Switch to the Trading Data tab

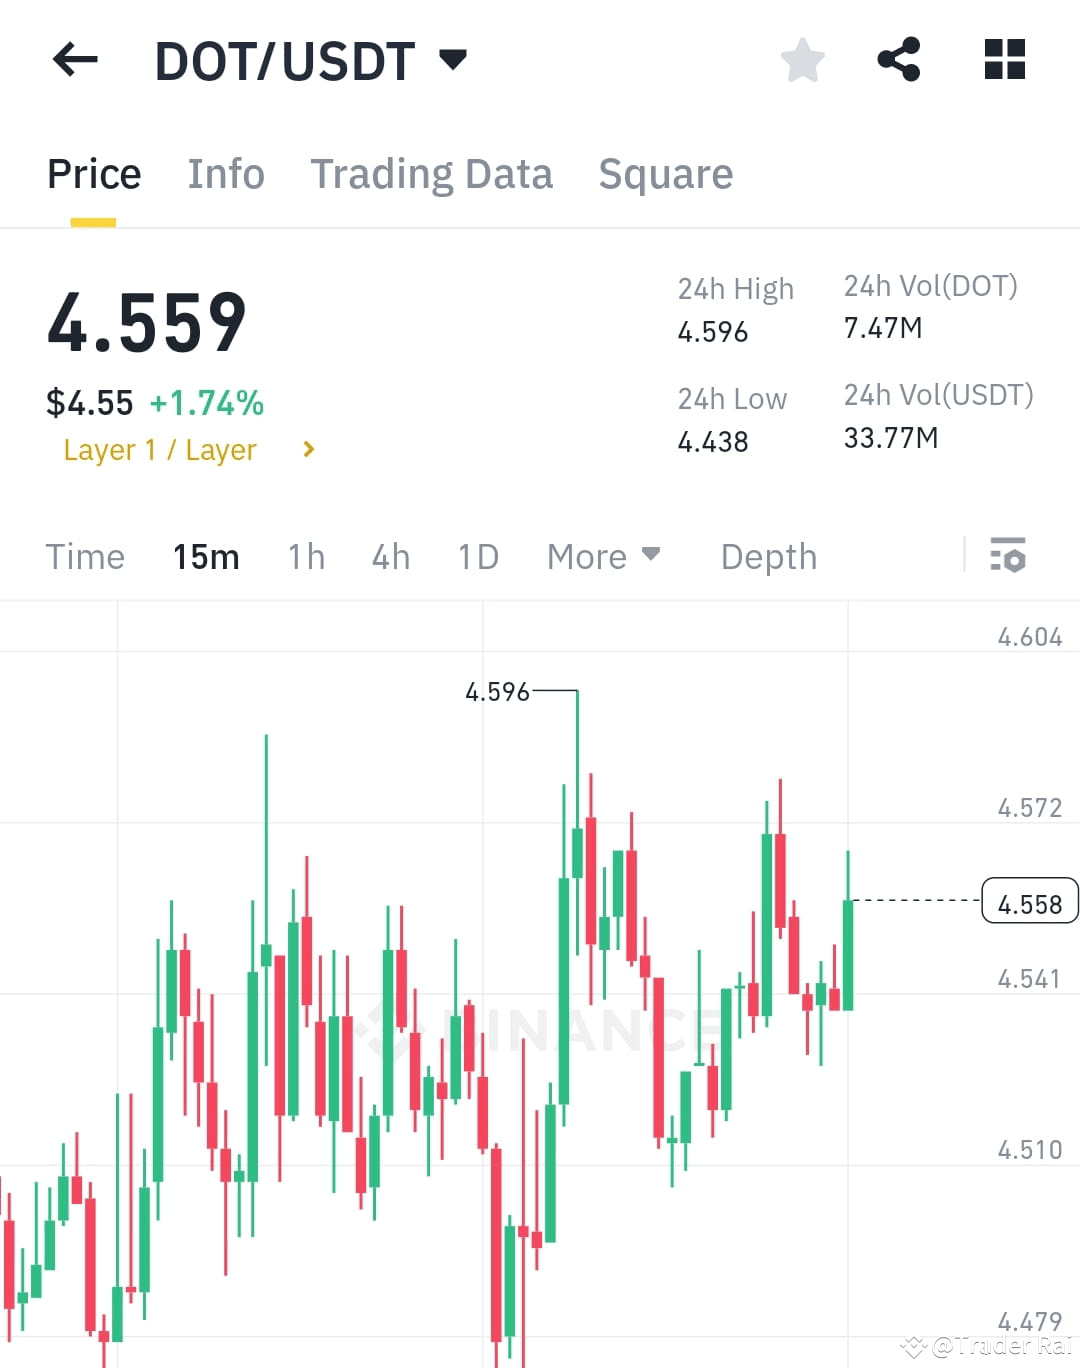point(432,174)
